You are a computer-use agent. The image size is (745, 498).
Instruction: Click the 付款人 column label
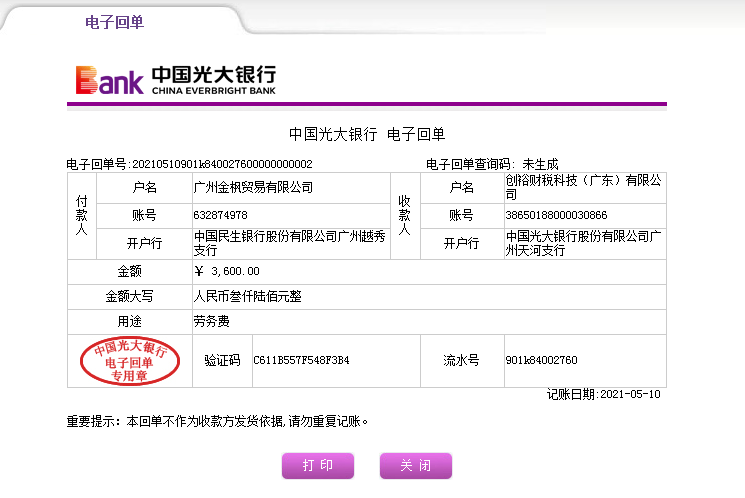point(82,216)
